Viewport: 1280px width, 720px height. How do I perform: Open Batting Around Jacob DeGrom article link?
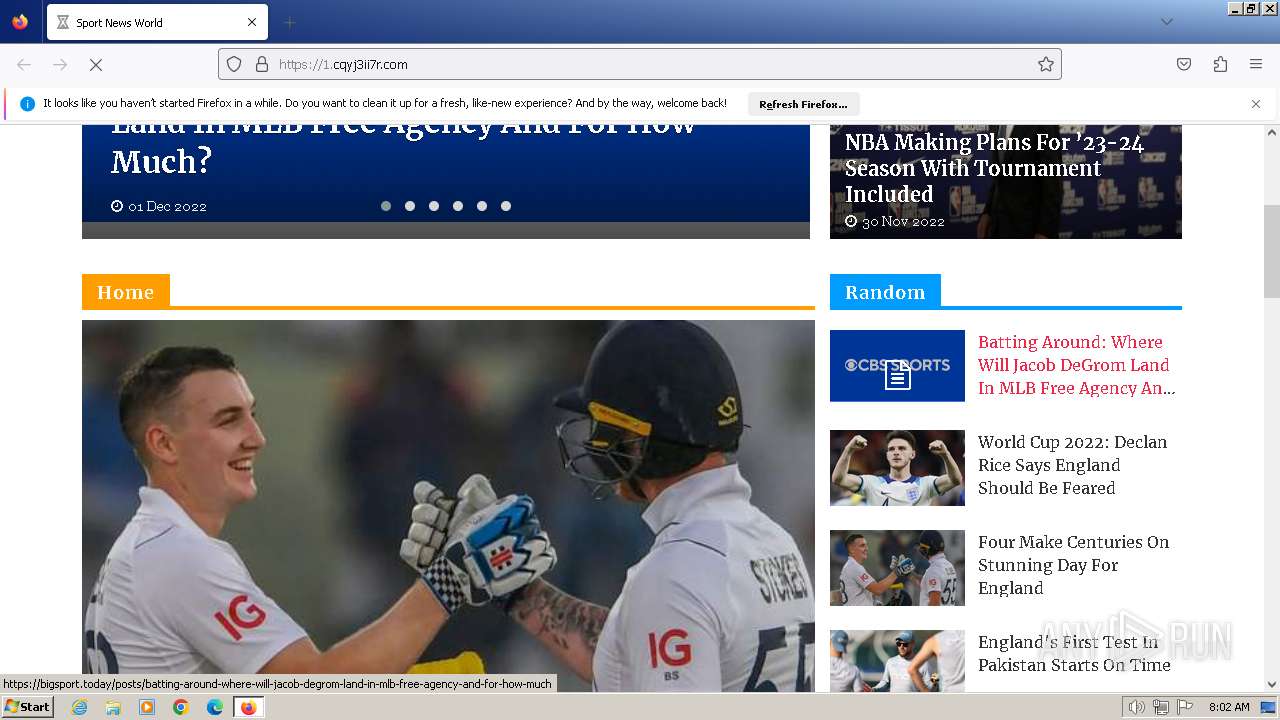[1076, 365]
